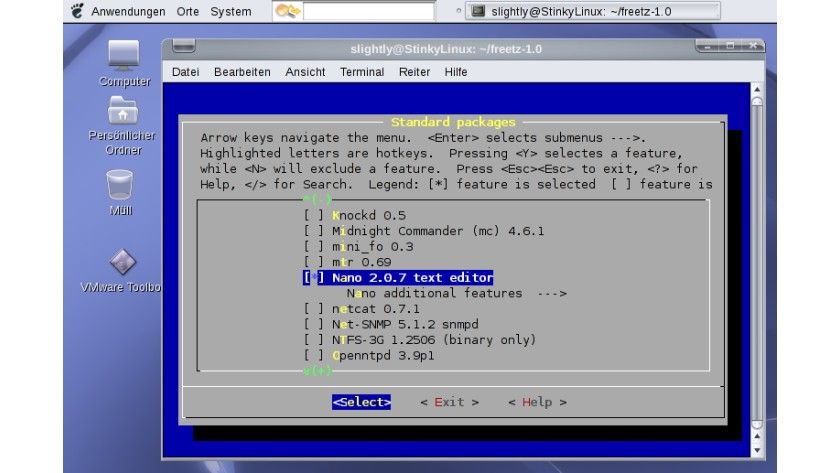Click the terminal scrollbar down arrow

pos(757,451)
